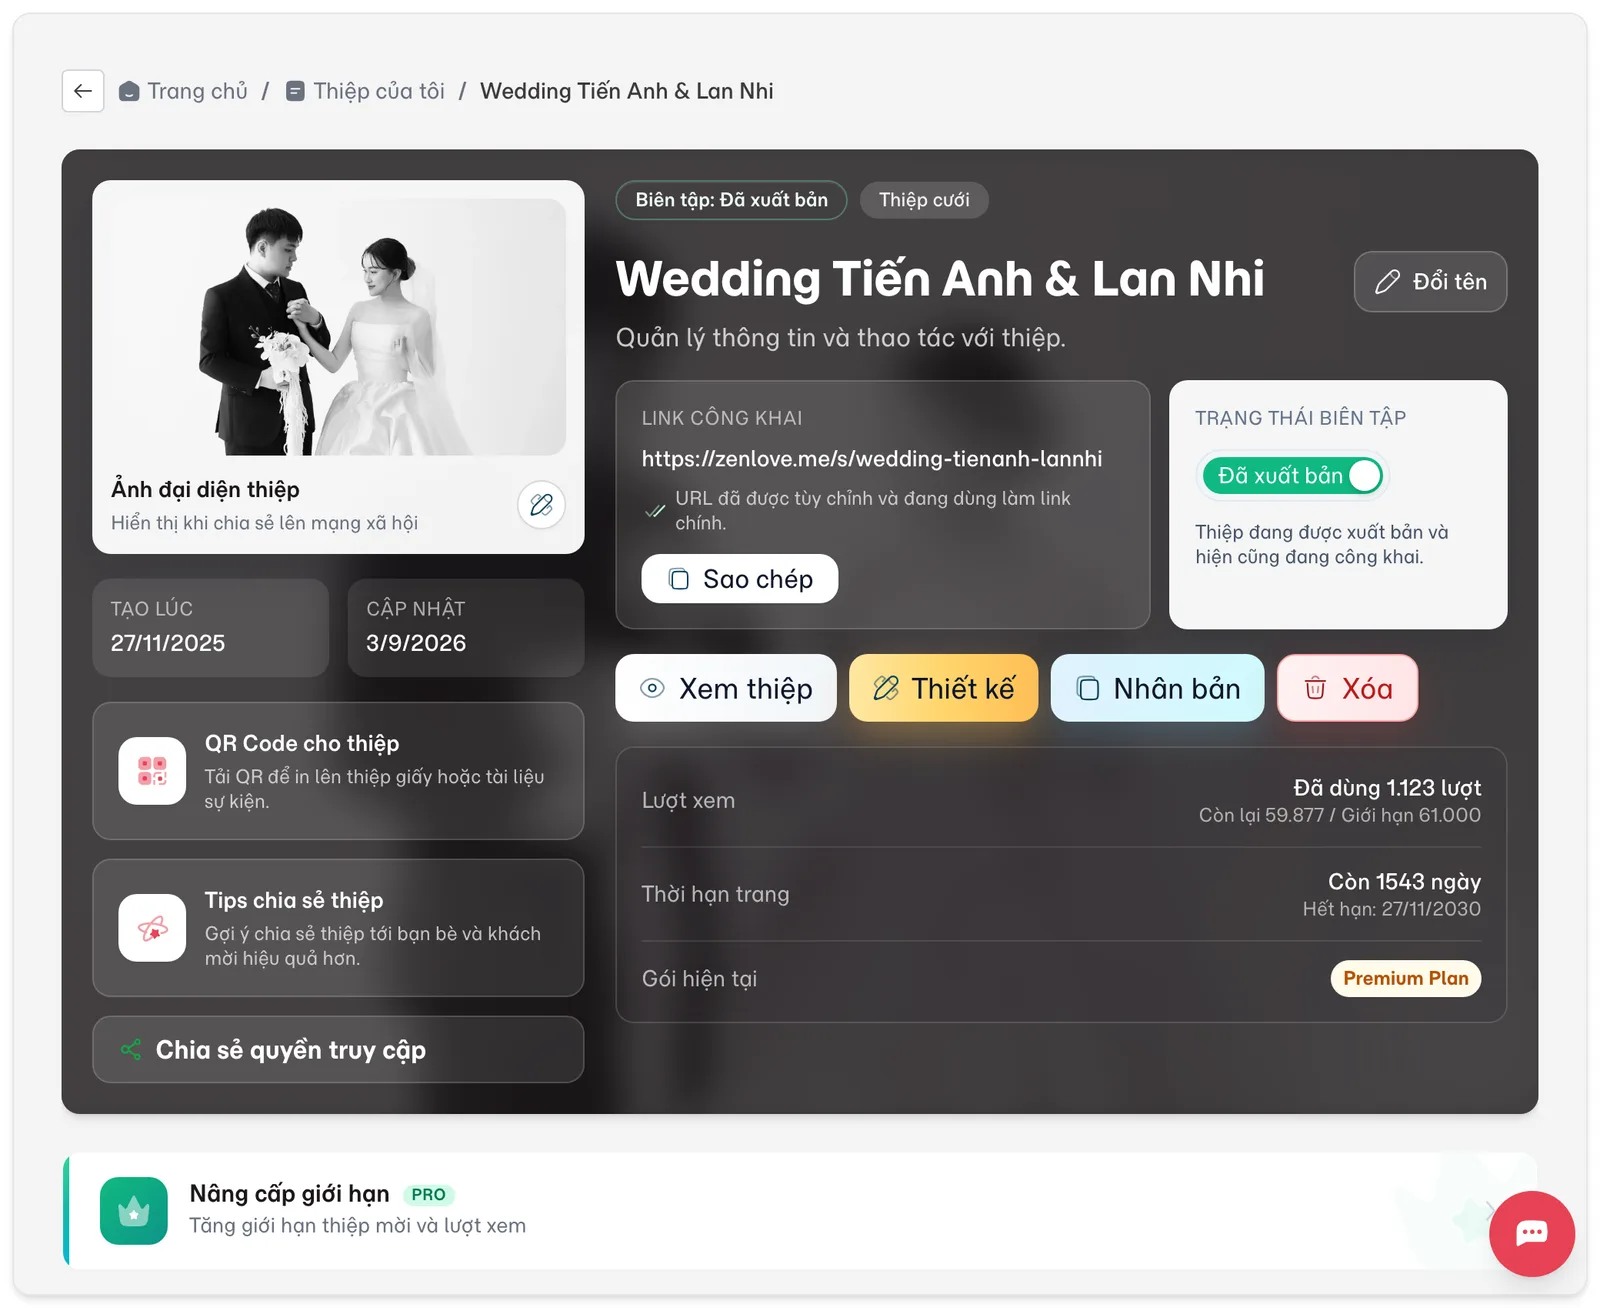Click the Hết hạn: 27/11/2030 text
1600x1308 pixels.
tap(1391, 909)
